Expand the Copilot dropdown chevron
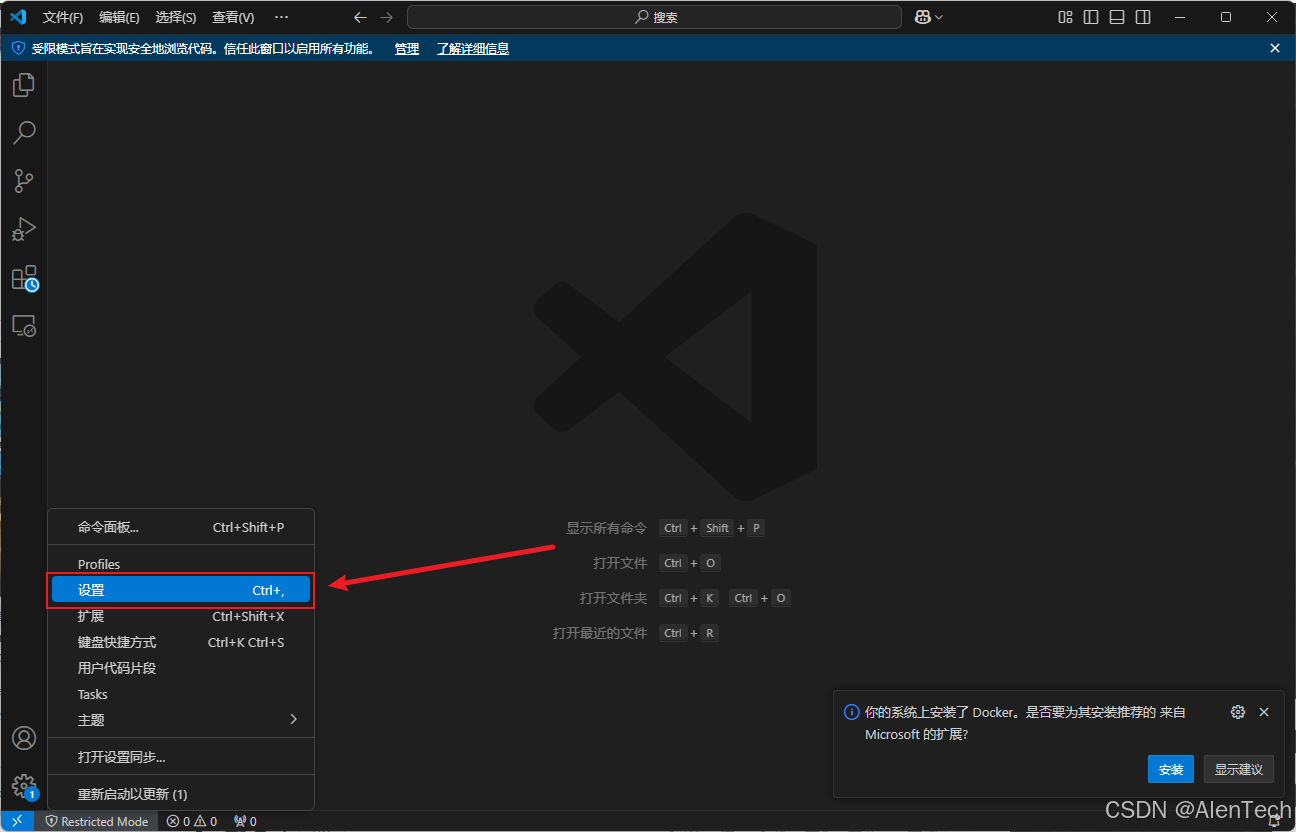 point(939,17)
